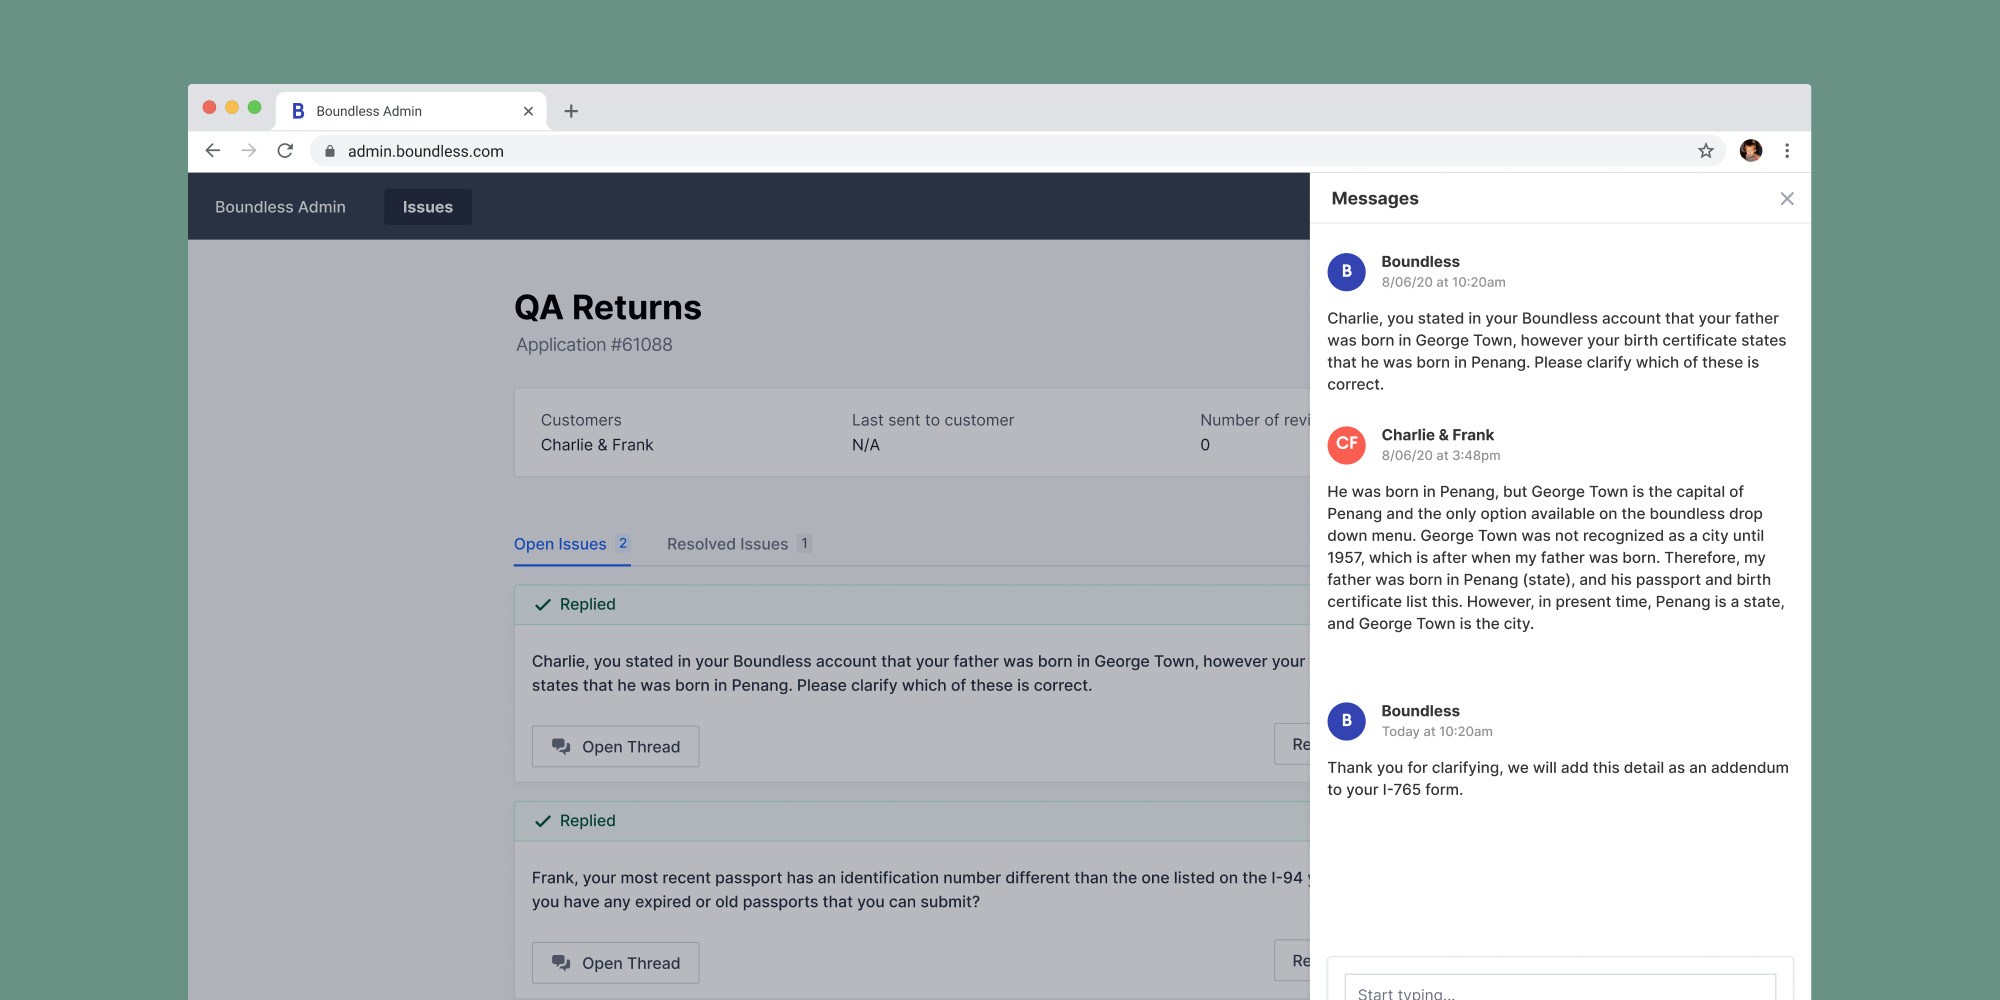Image resolution: width=2000 pixels, height=1000 pixels.
Task: Open Thread for the George Town issue
Action: [615, 747]
